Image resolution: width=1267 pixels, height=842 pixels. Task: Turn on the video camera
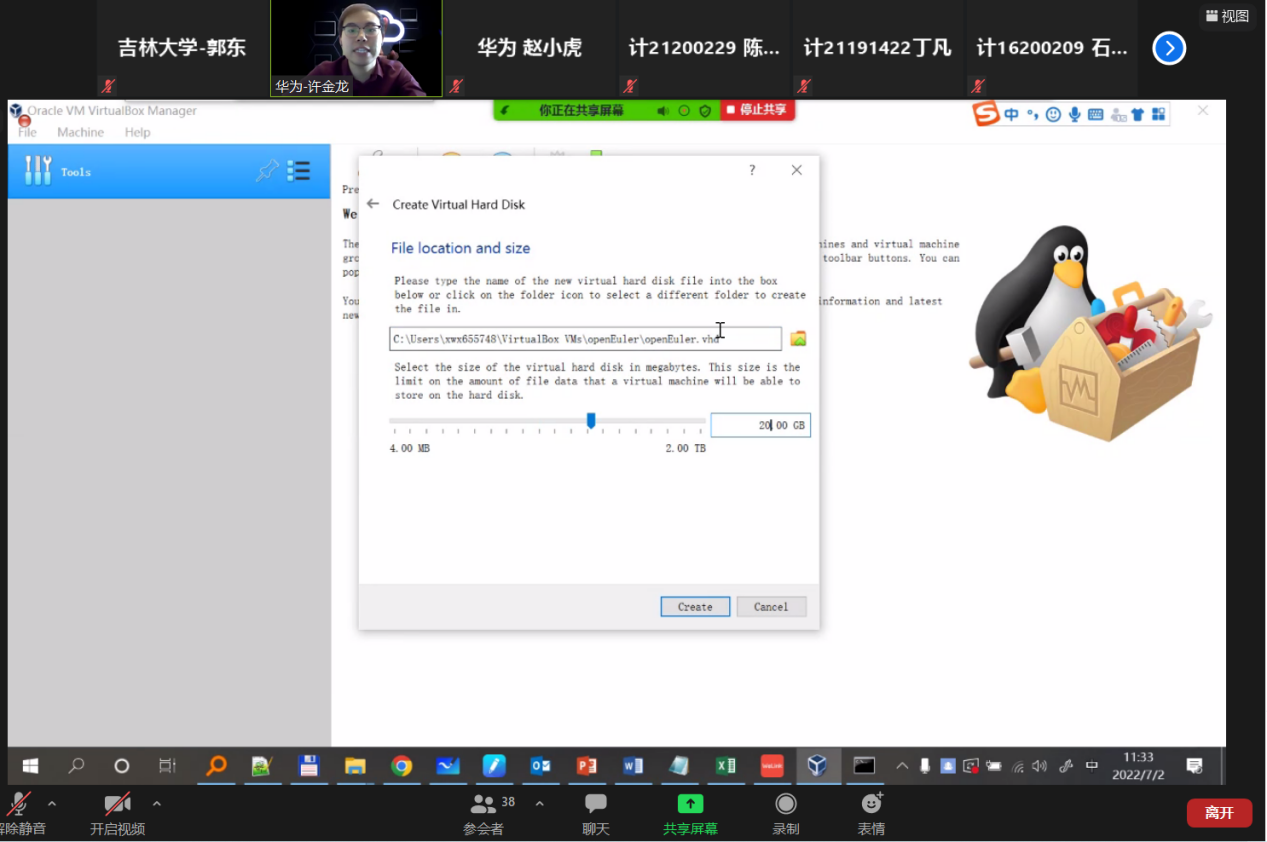[117, 805]
